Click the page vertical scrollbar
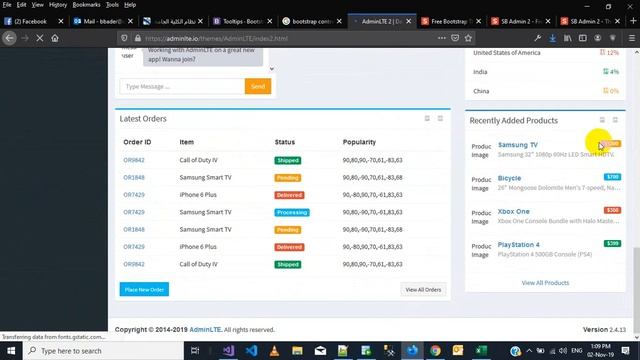 click(x=636, y=290)
